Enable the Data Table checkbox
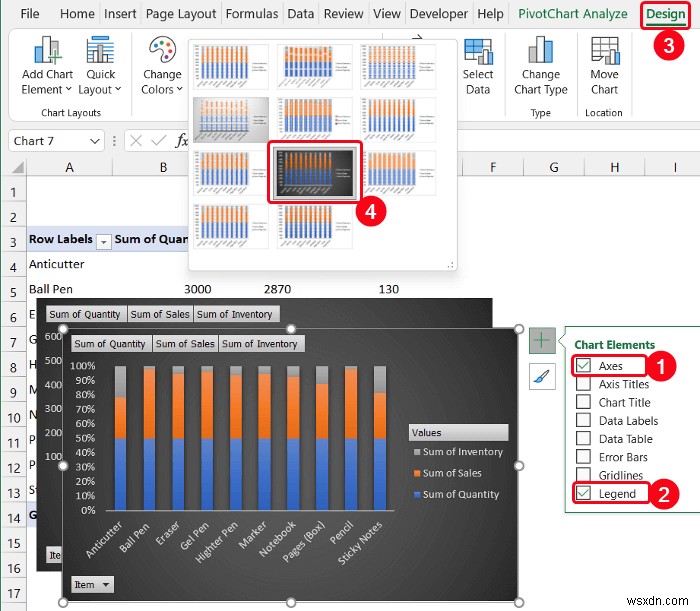 coord(583,438)
